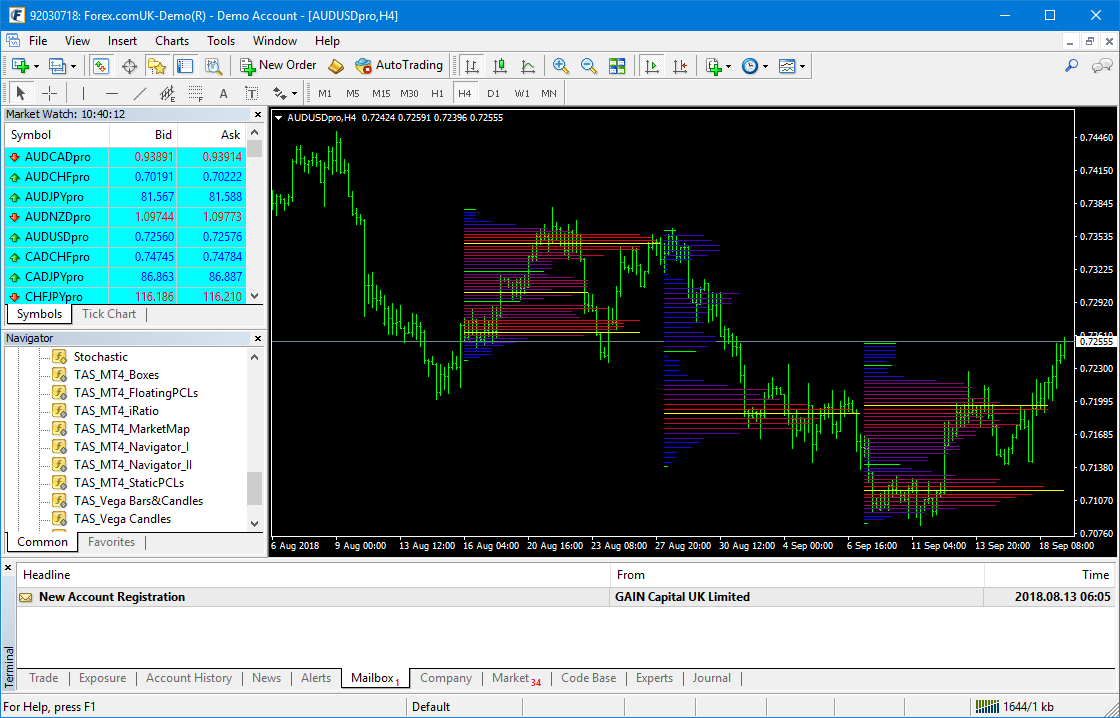This screenshot has height=718, width=1120.
Task: Switch to MN monthly timeframe
Action: point(549,94)
